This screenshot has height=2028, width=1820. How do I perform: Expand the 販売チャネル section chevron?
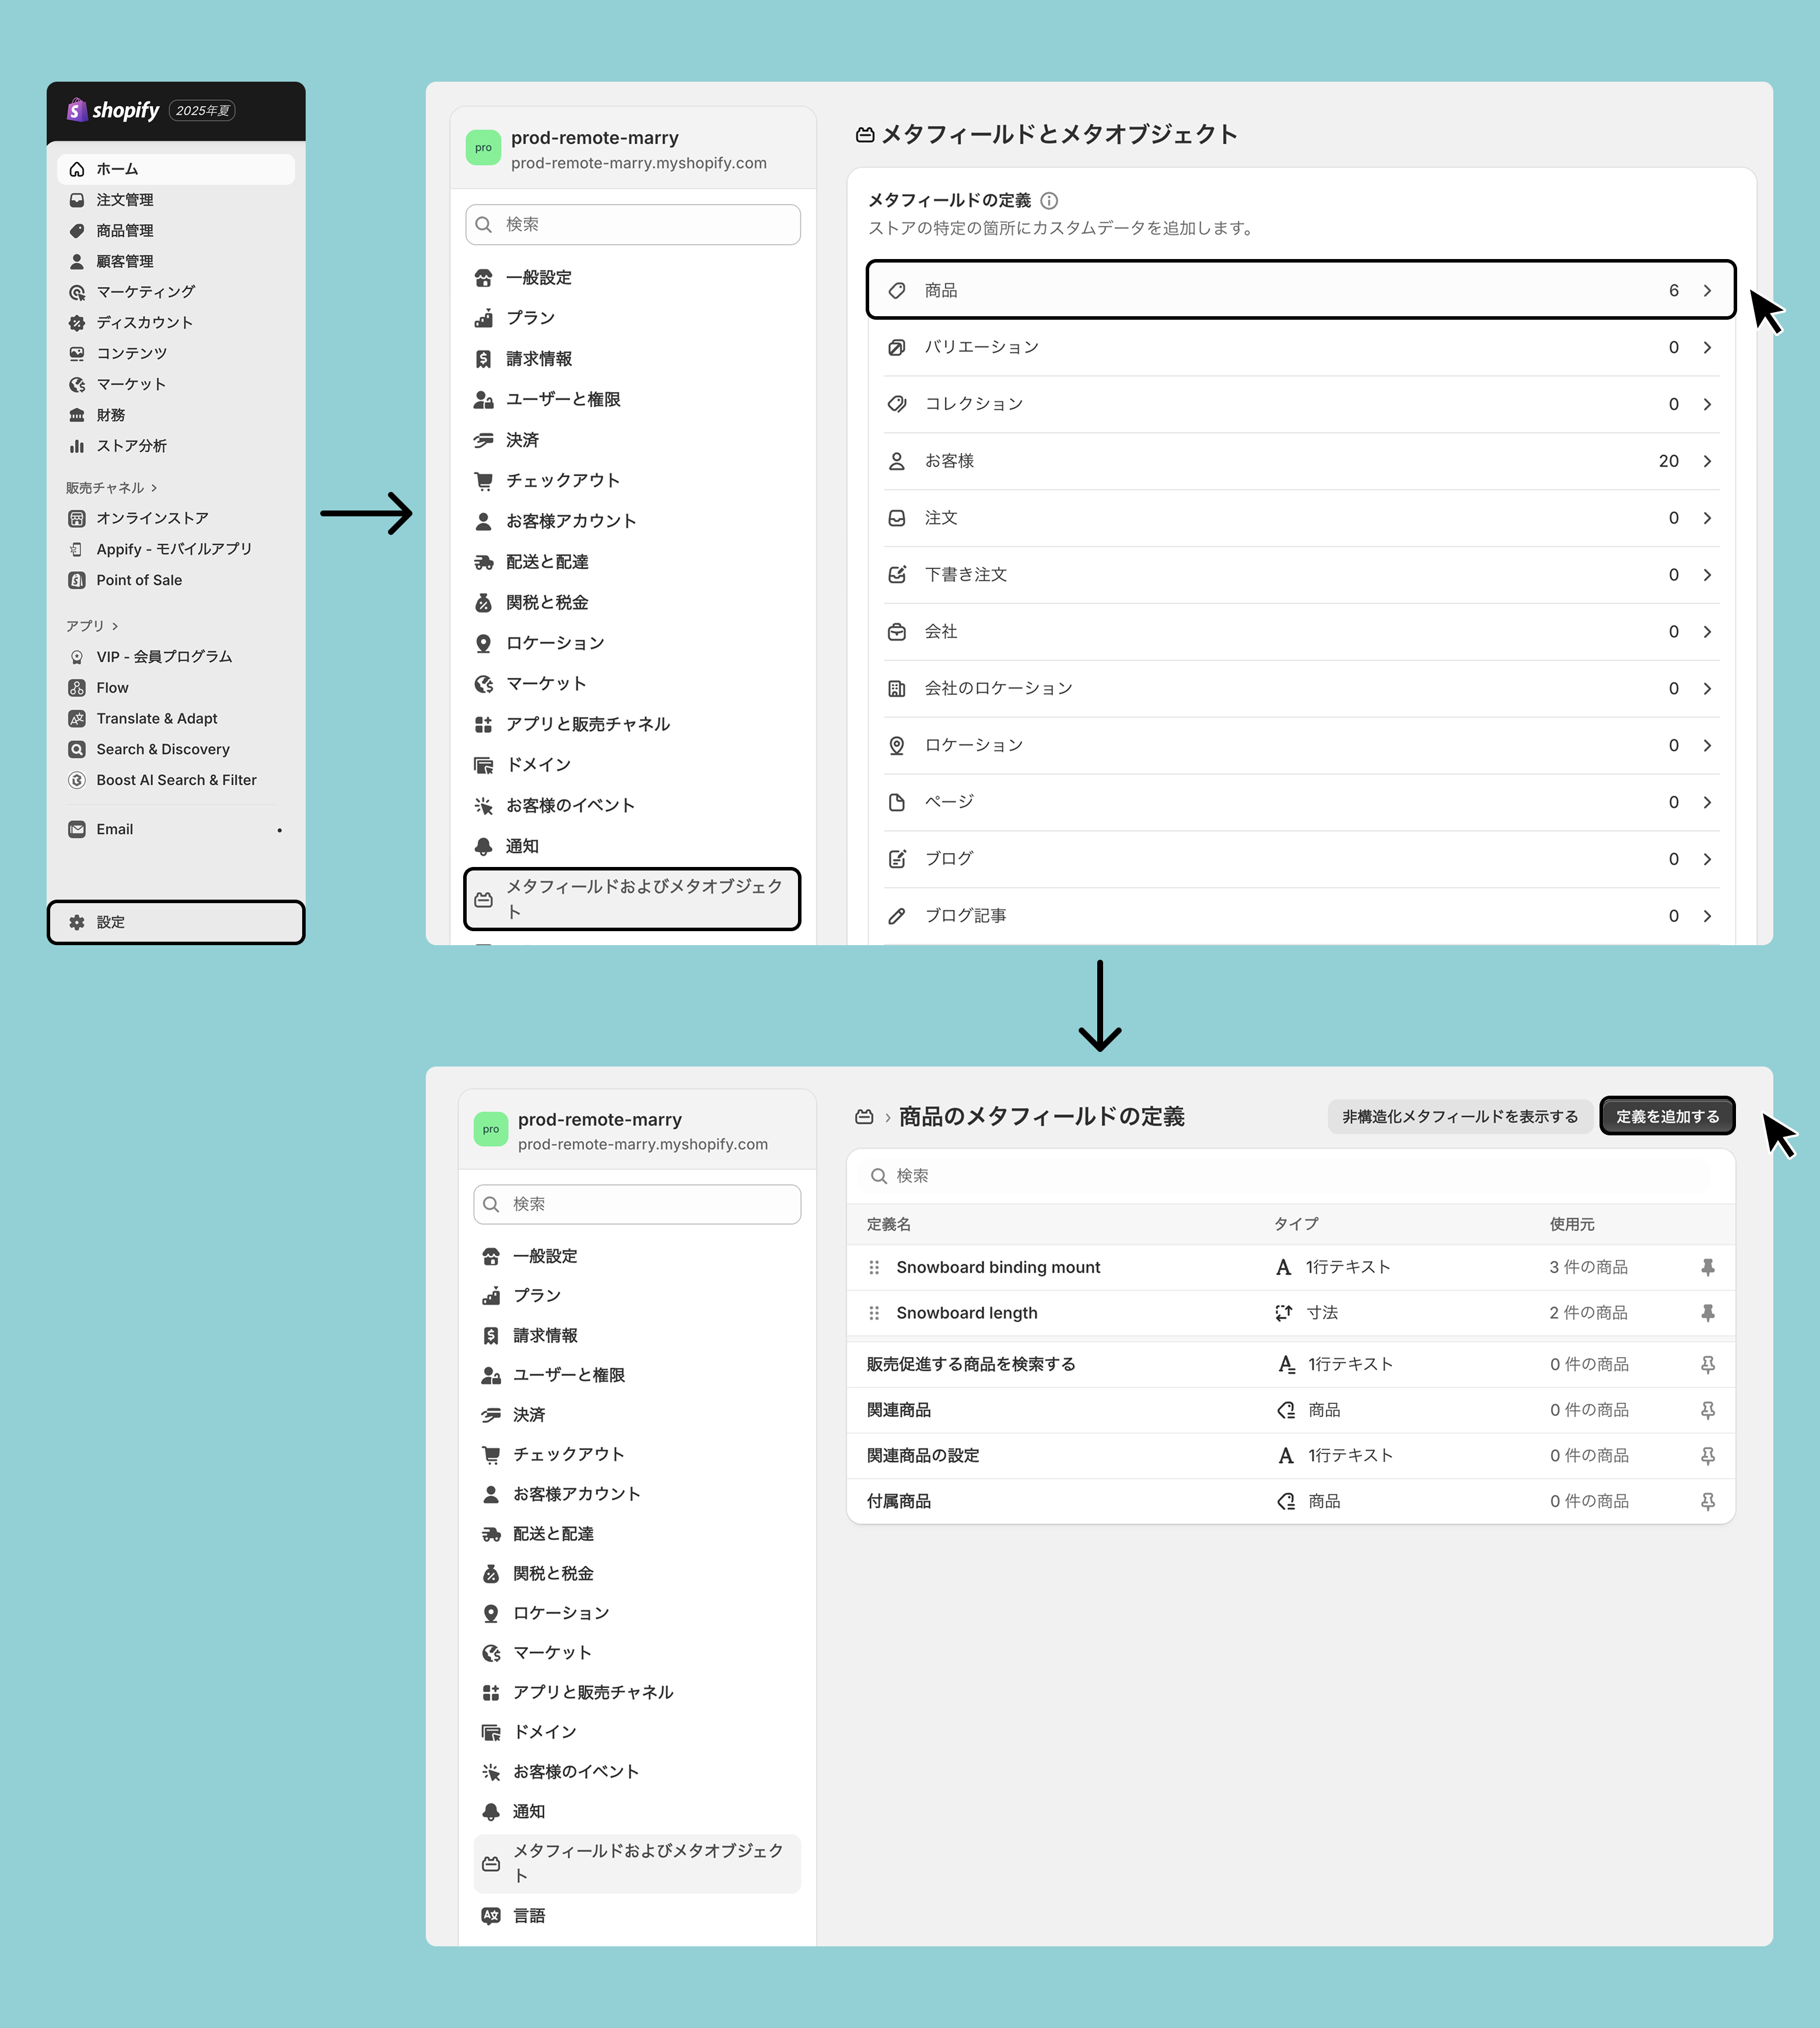tap(154, 488)
